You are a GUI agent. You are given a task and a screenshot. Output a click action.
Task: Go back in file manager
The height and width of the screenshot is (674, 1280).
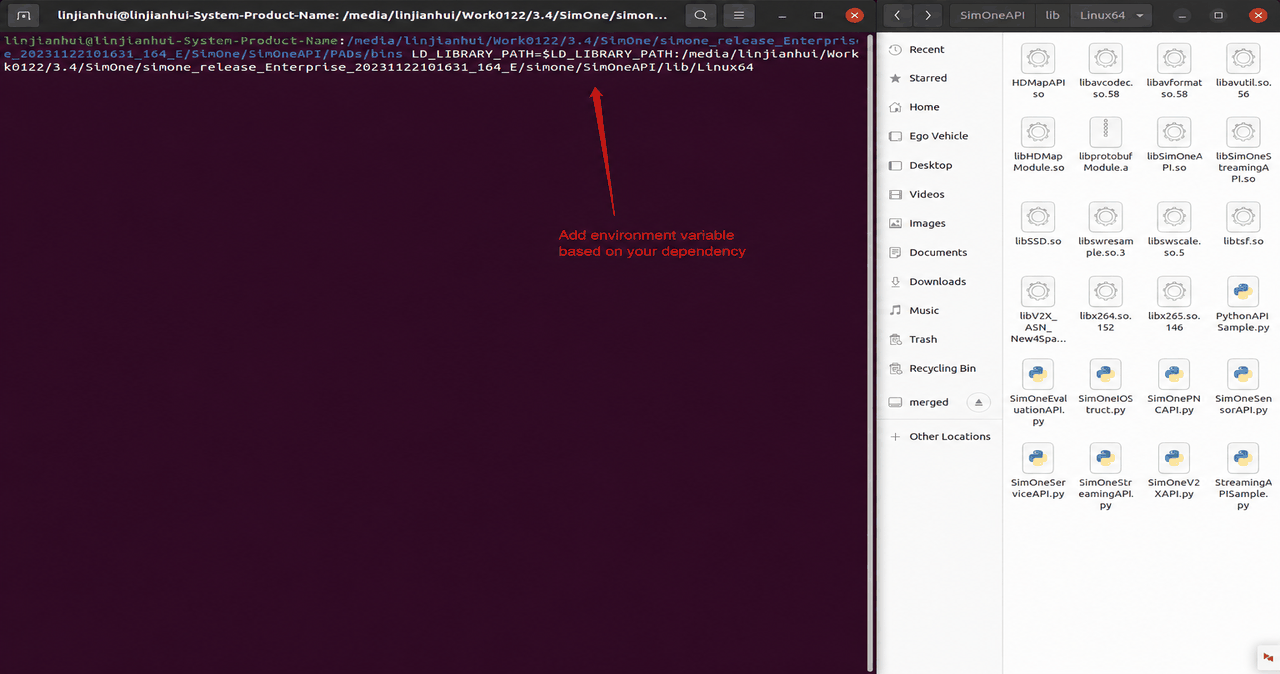point(897,15)
